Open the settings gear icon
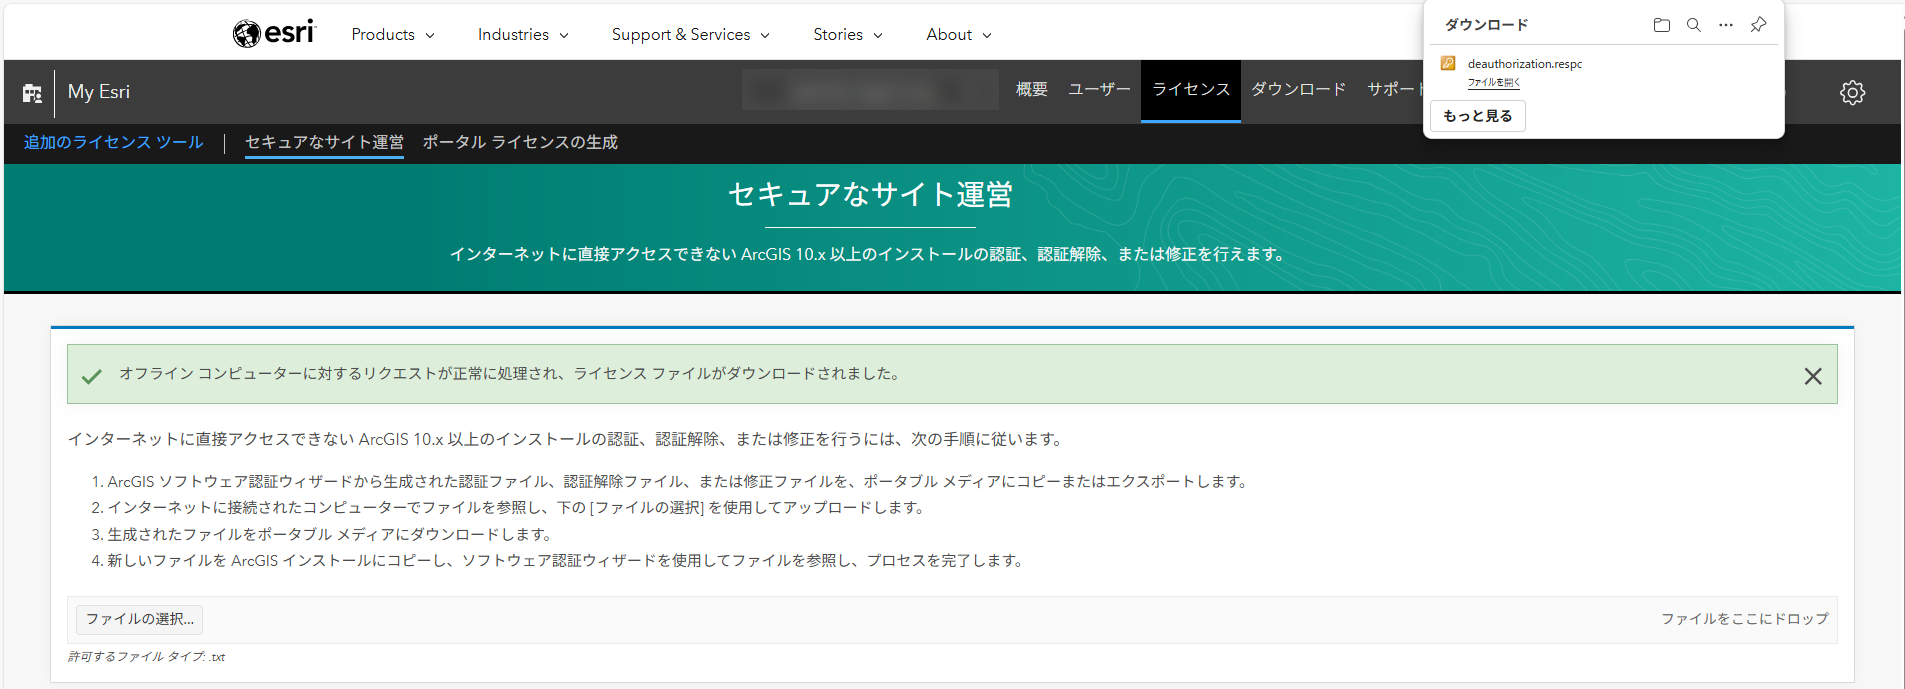The height and width of the screenshot is (689, 1905). coord(1852,93)
